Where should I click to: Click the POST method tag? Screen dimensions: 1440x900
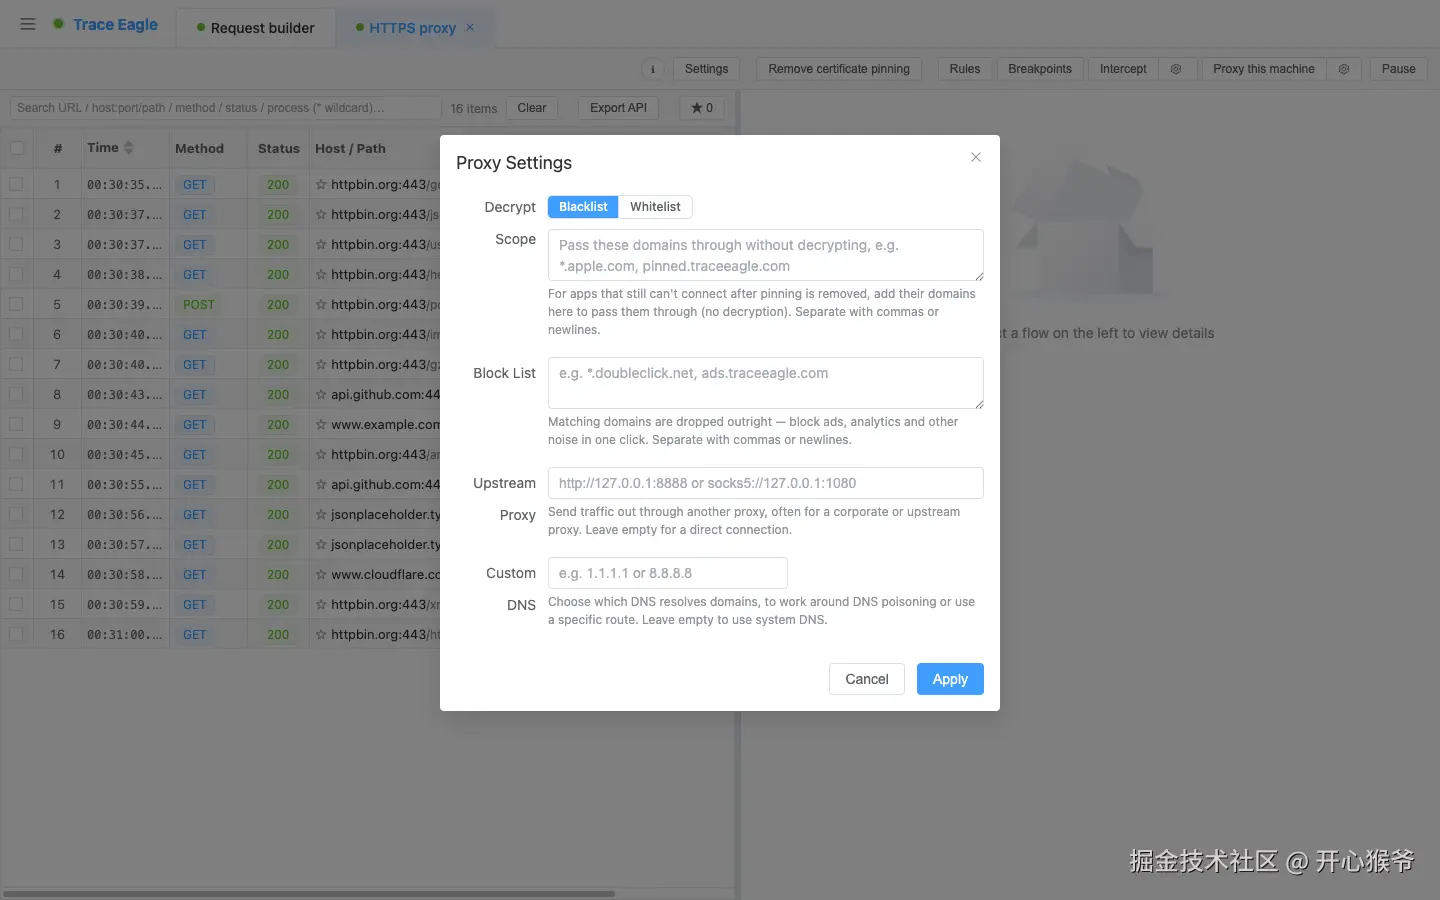(198, 305)
